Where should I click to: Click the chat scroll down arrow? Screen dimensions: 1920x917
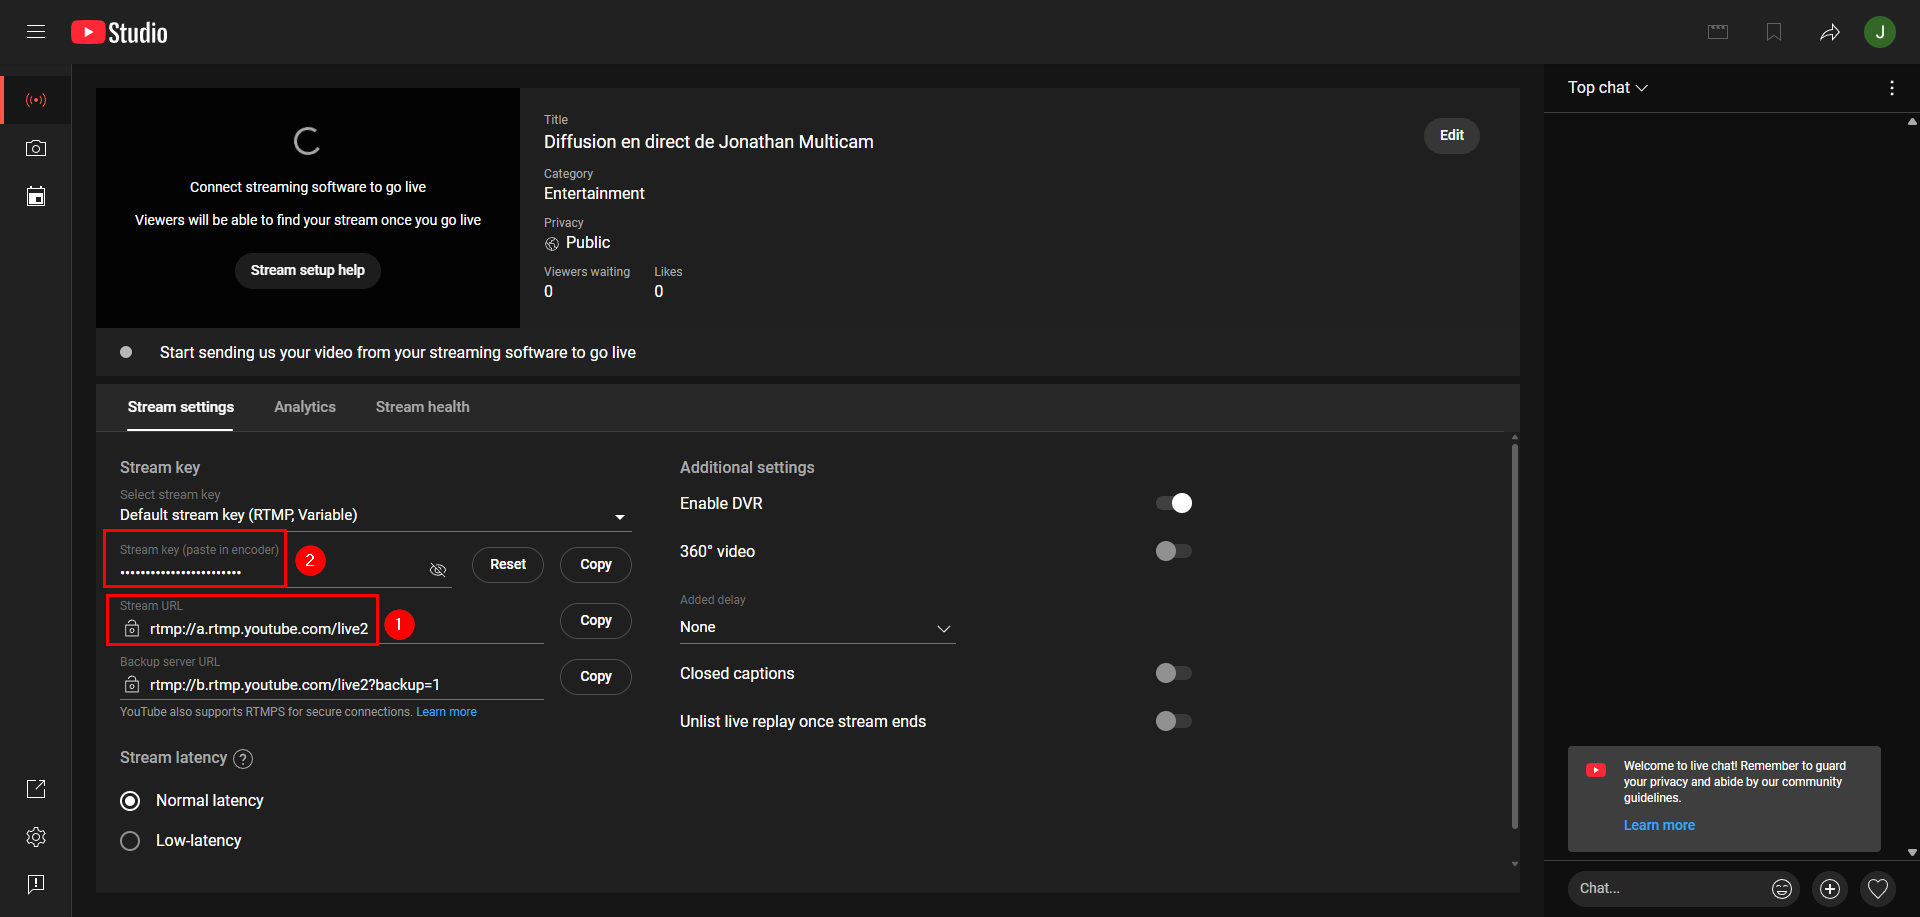pos(1912,853)
